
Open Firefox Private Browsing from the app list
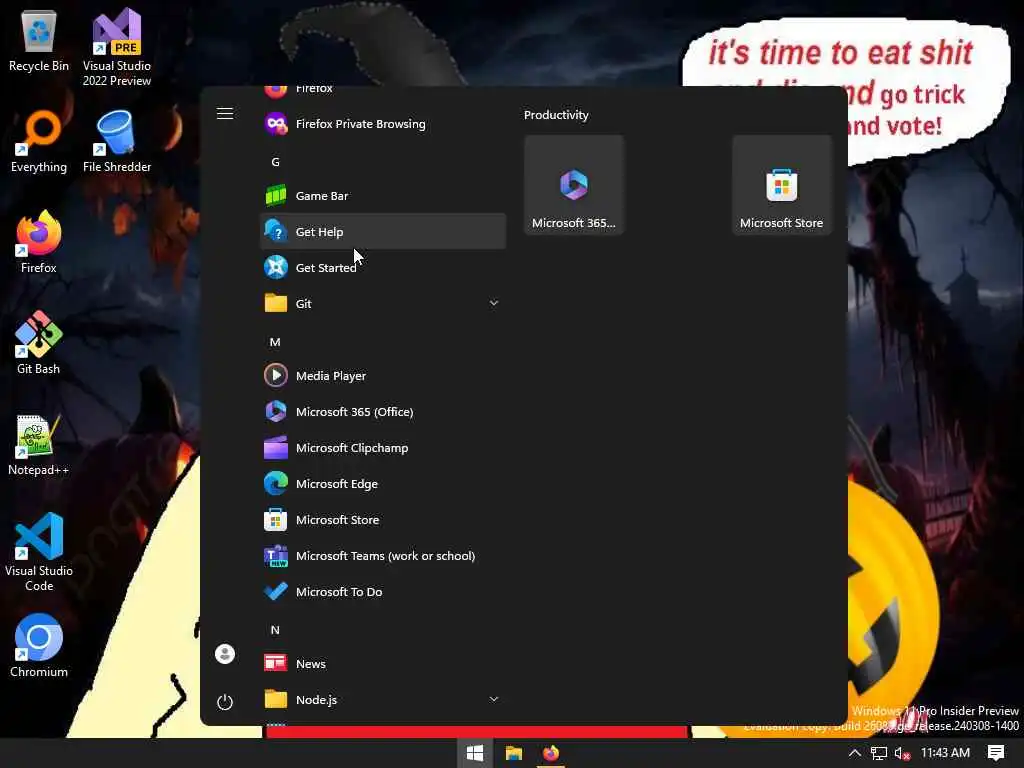pos(383,124)
